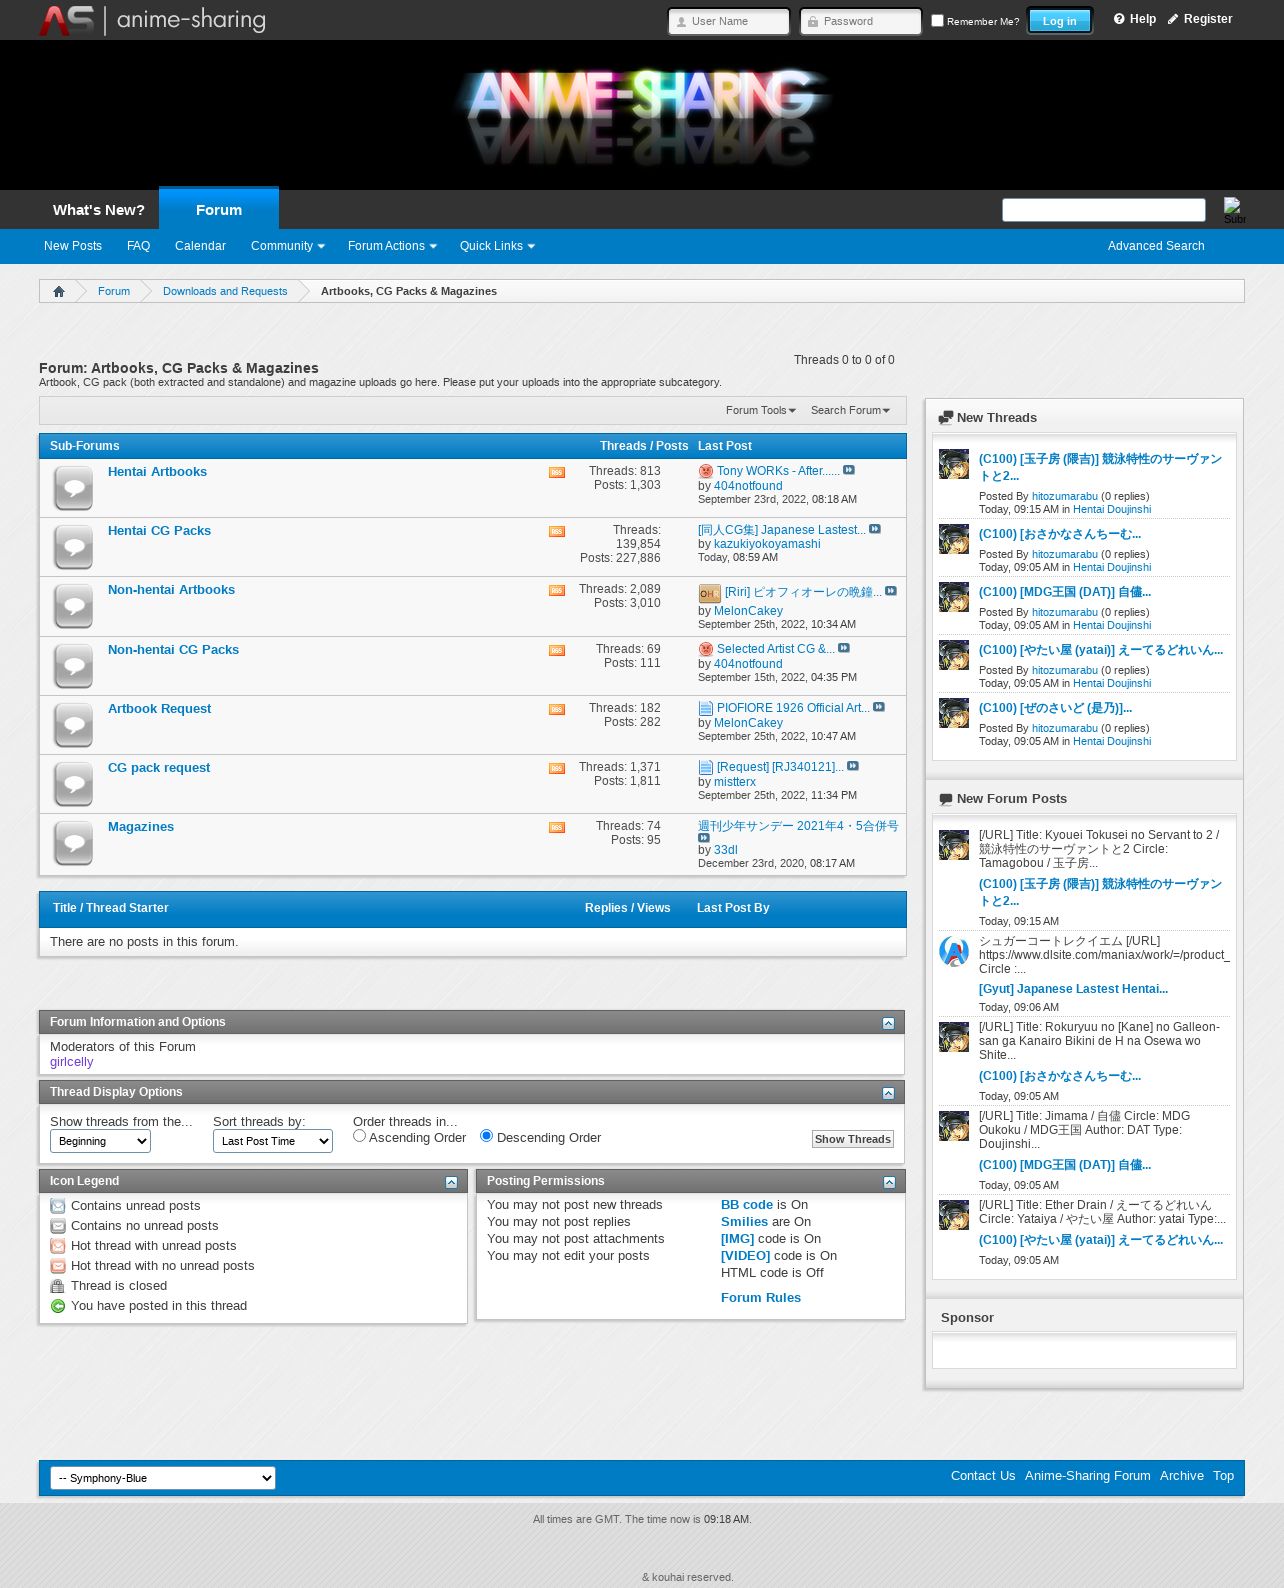Go to last post of PIOFIORE 1926 thread
Viewport: 1284px width, 1588px height.
click(879, 707)
